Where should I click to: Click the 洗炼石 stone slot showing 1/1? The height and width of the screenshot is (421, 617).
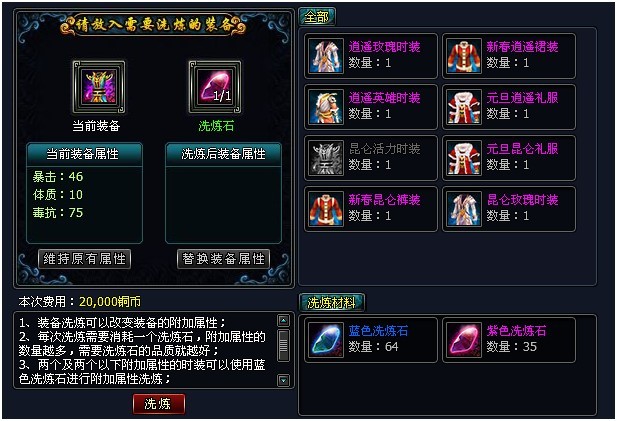[x=214, y=87]
